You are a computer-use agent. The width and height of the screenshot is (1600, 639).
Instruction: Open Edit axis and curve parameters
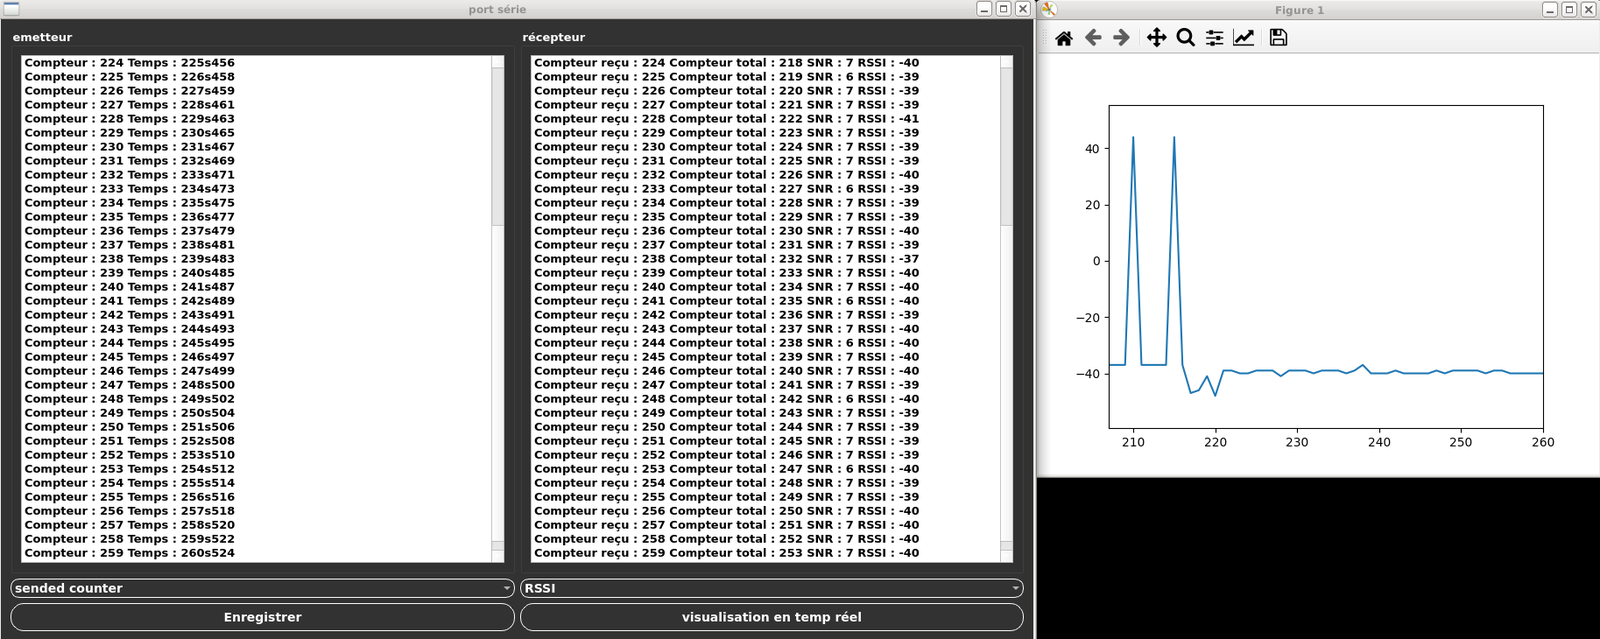click(x=1243, y=38)
